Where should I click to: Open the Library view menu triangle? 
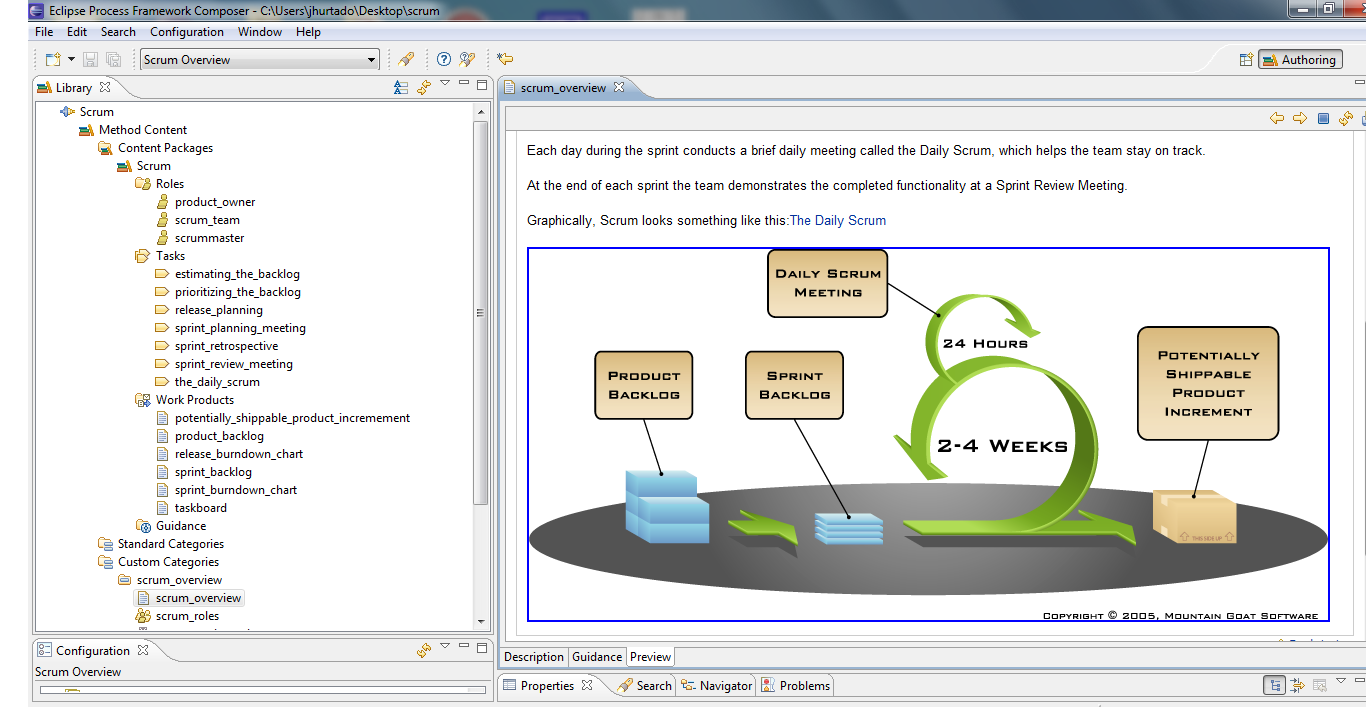[x=445, y=84]
